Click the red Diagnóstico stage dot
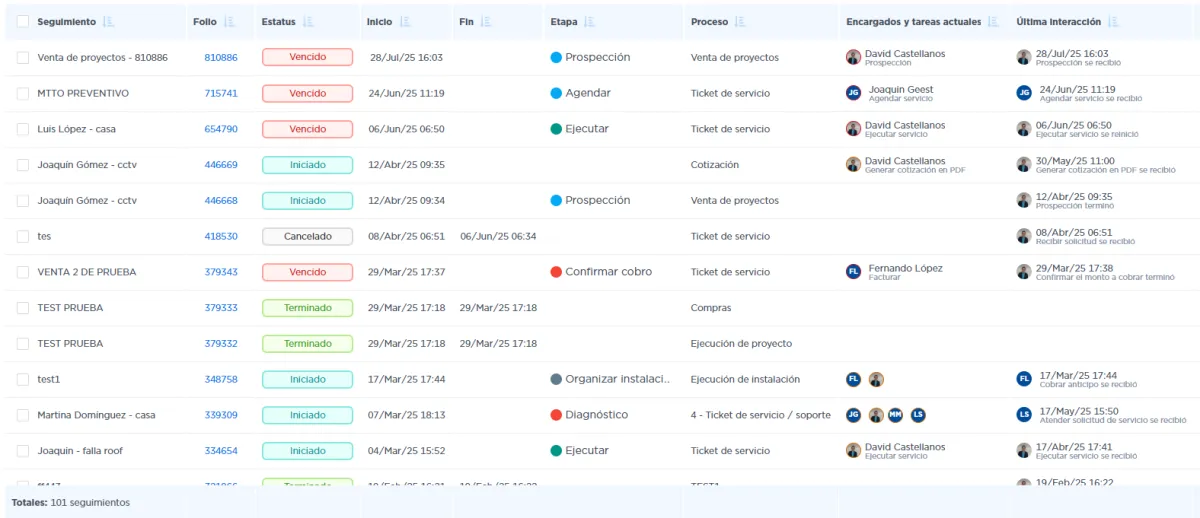 (556, 415)
